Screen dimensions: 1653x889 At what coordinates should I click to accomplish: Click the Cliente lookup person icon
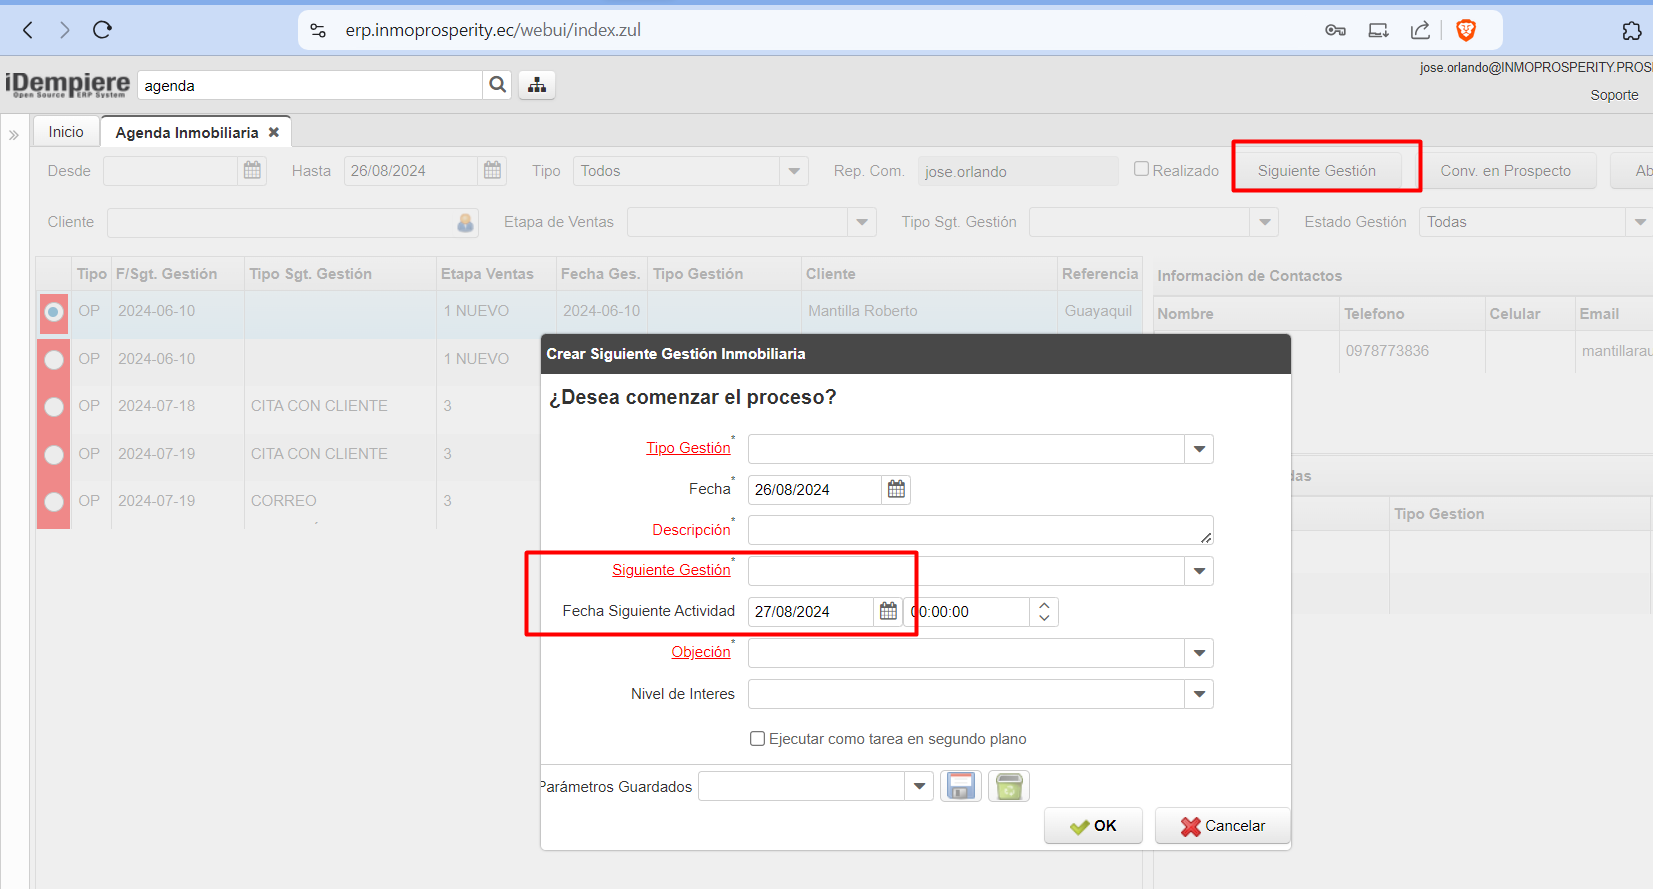tap(465, 222)
